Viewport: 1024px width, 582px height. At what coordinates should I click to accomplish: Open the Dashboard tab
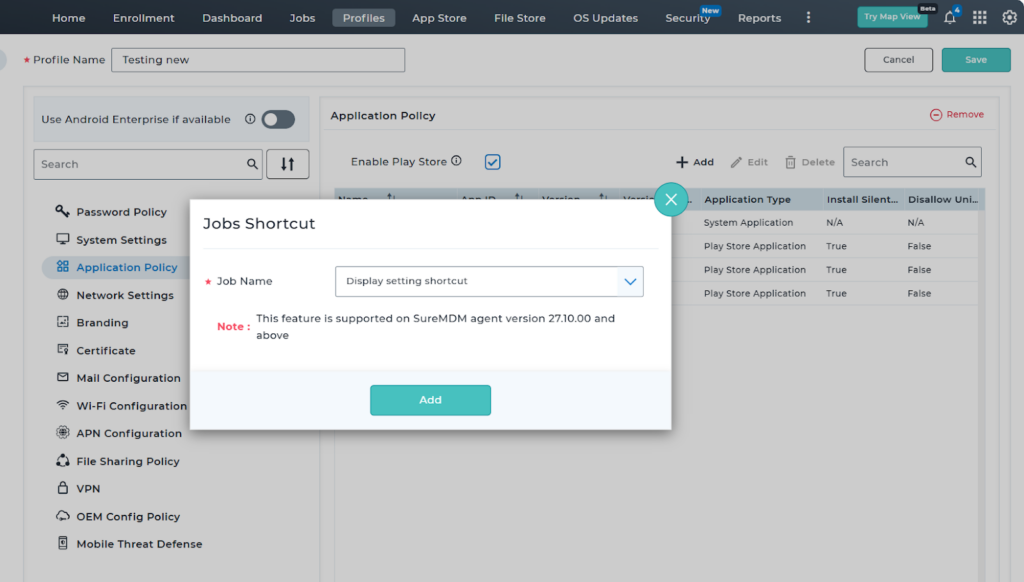point(232,18)
